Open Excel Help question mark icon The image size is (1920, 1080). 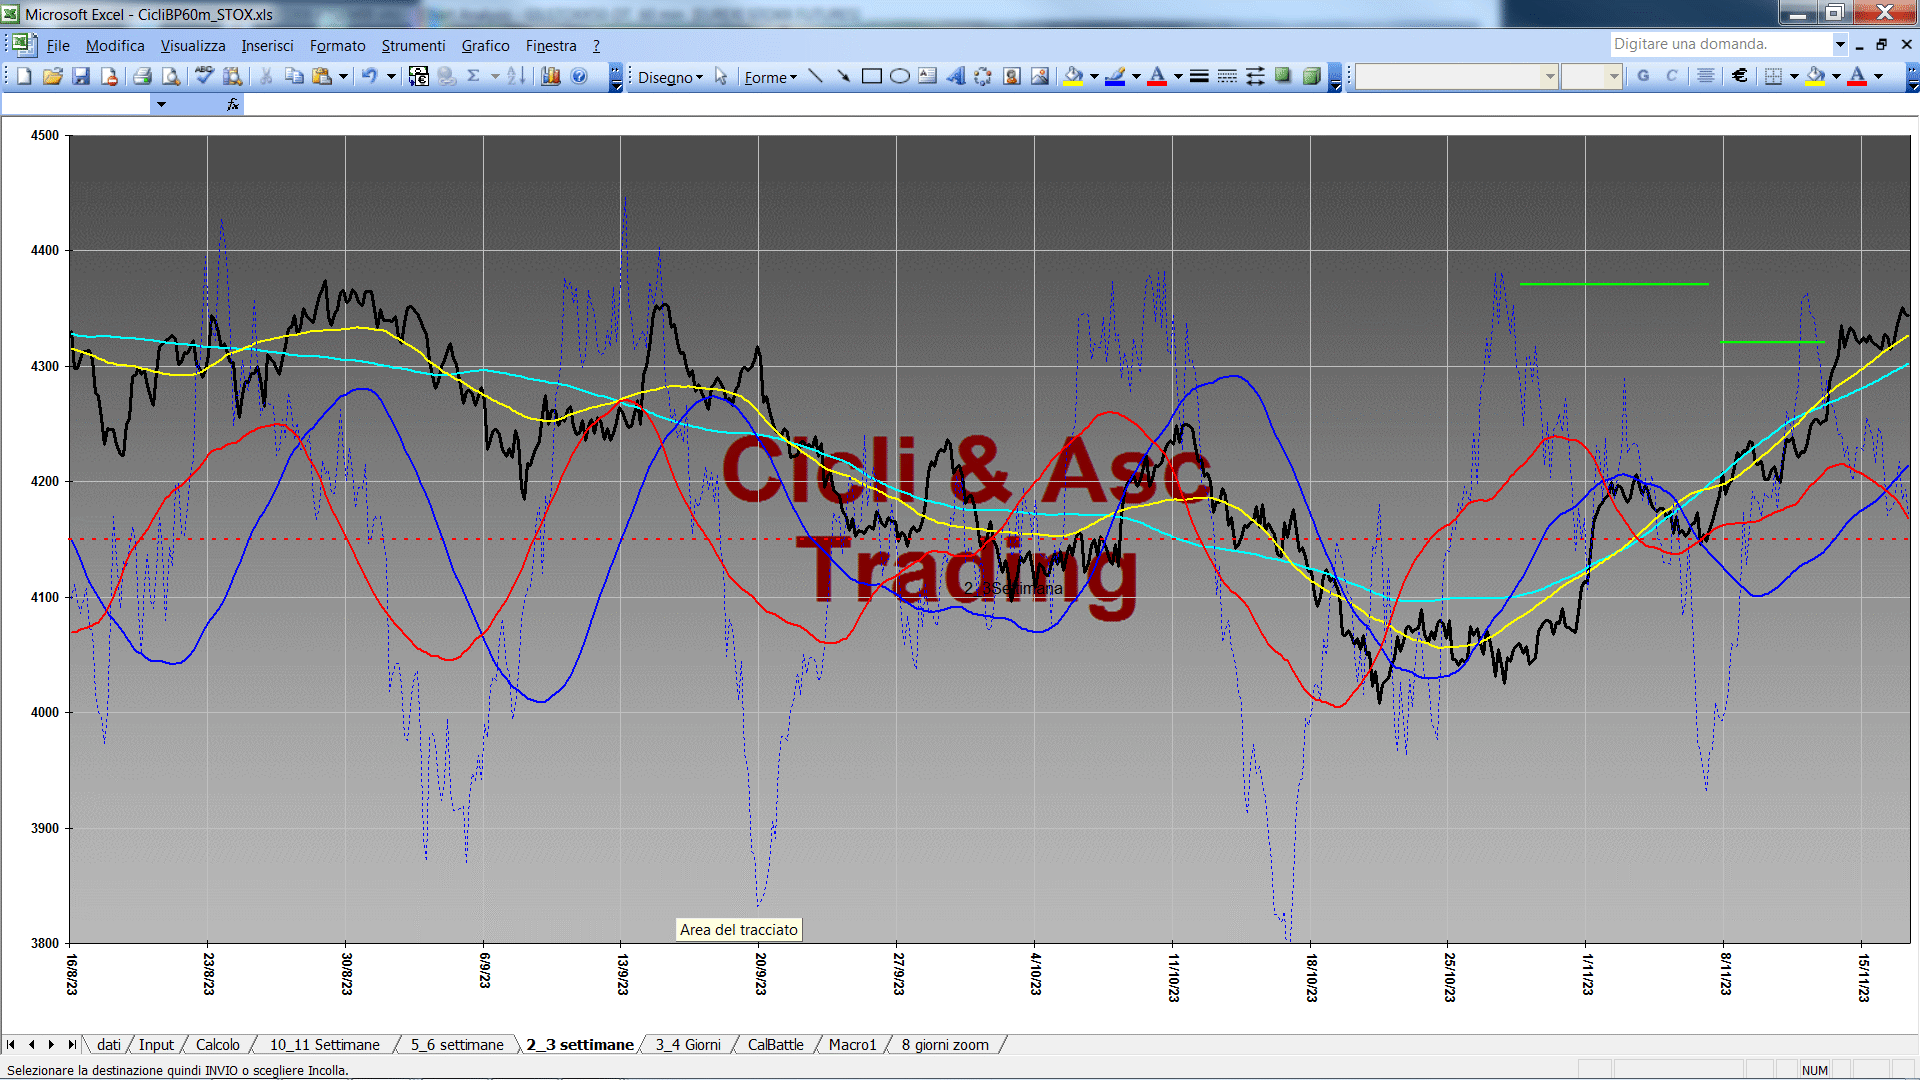click(x=579, y=76)
